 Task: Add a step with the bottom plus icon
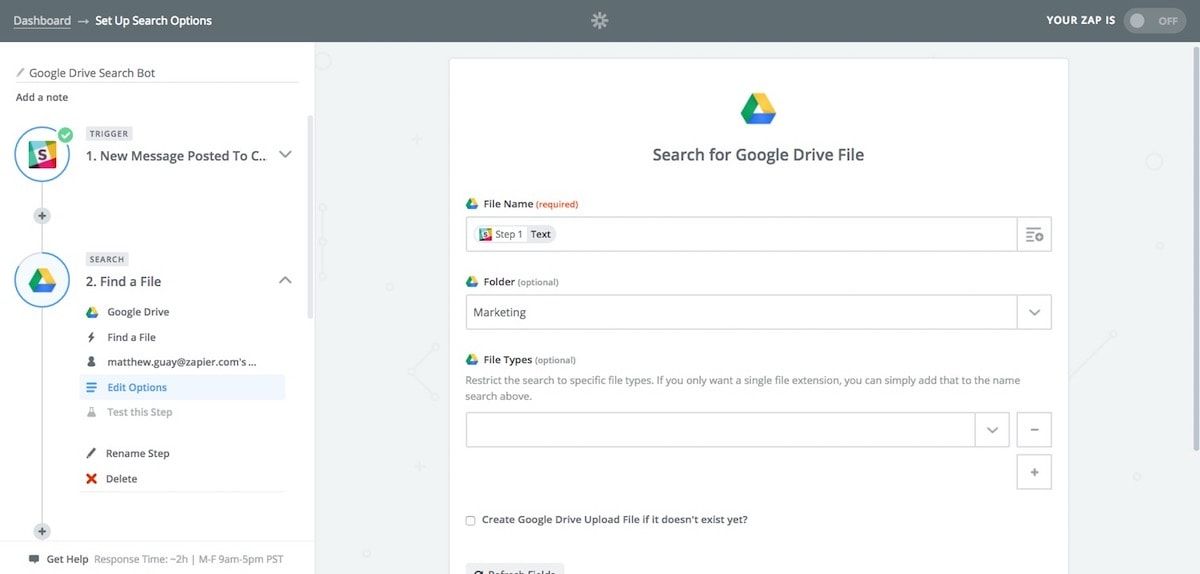(42, 531)
